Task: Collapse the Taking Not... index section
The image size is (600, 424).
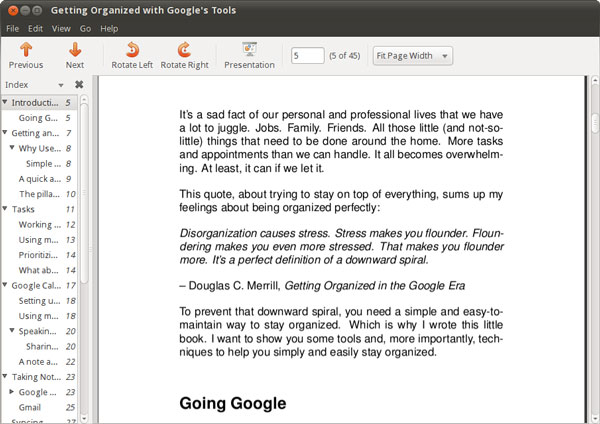Action: click(5, 376)
